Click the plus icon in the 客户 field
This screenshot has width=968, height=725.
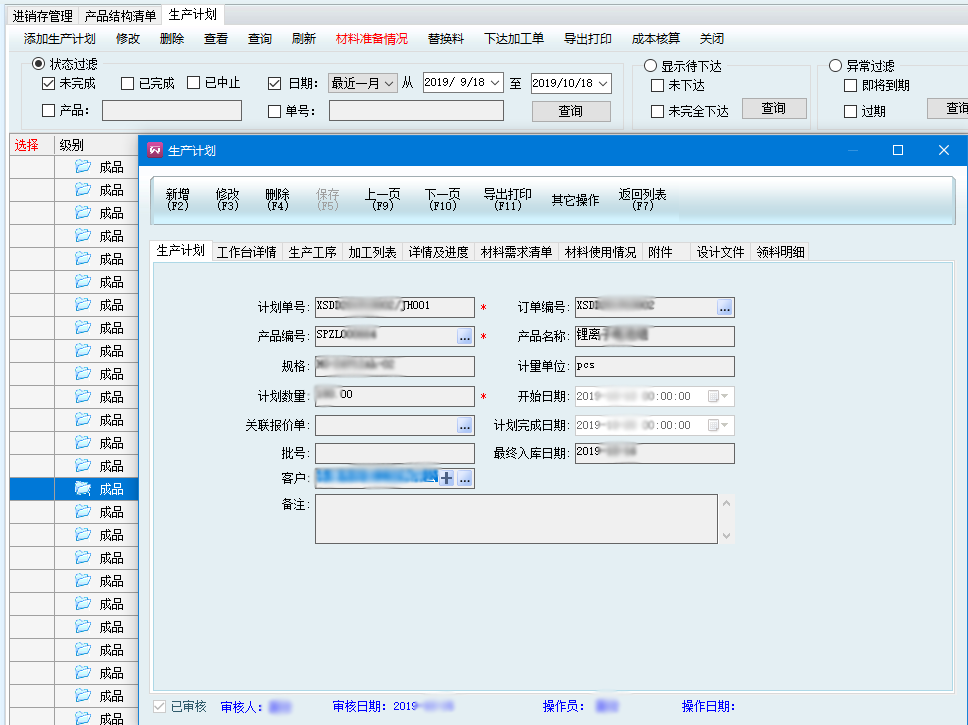446,478
